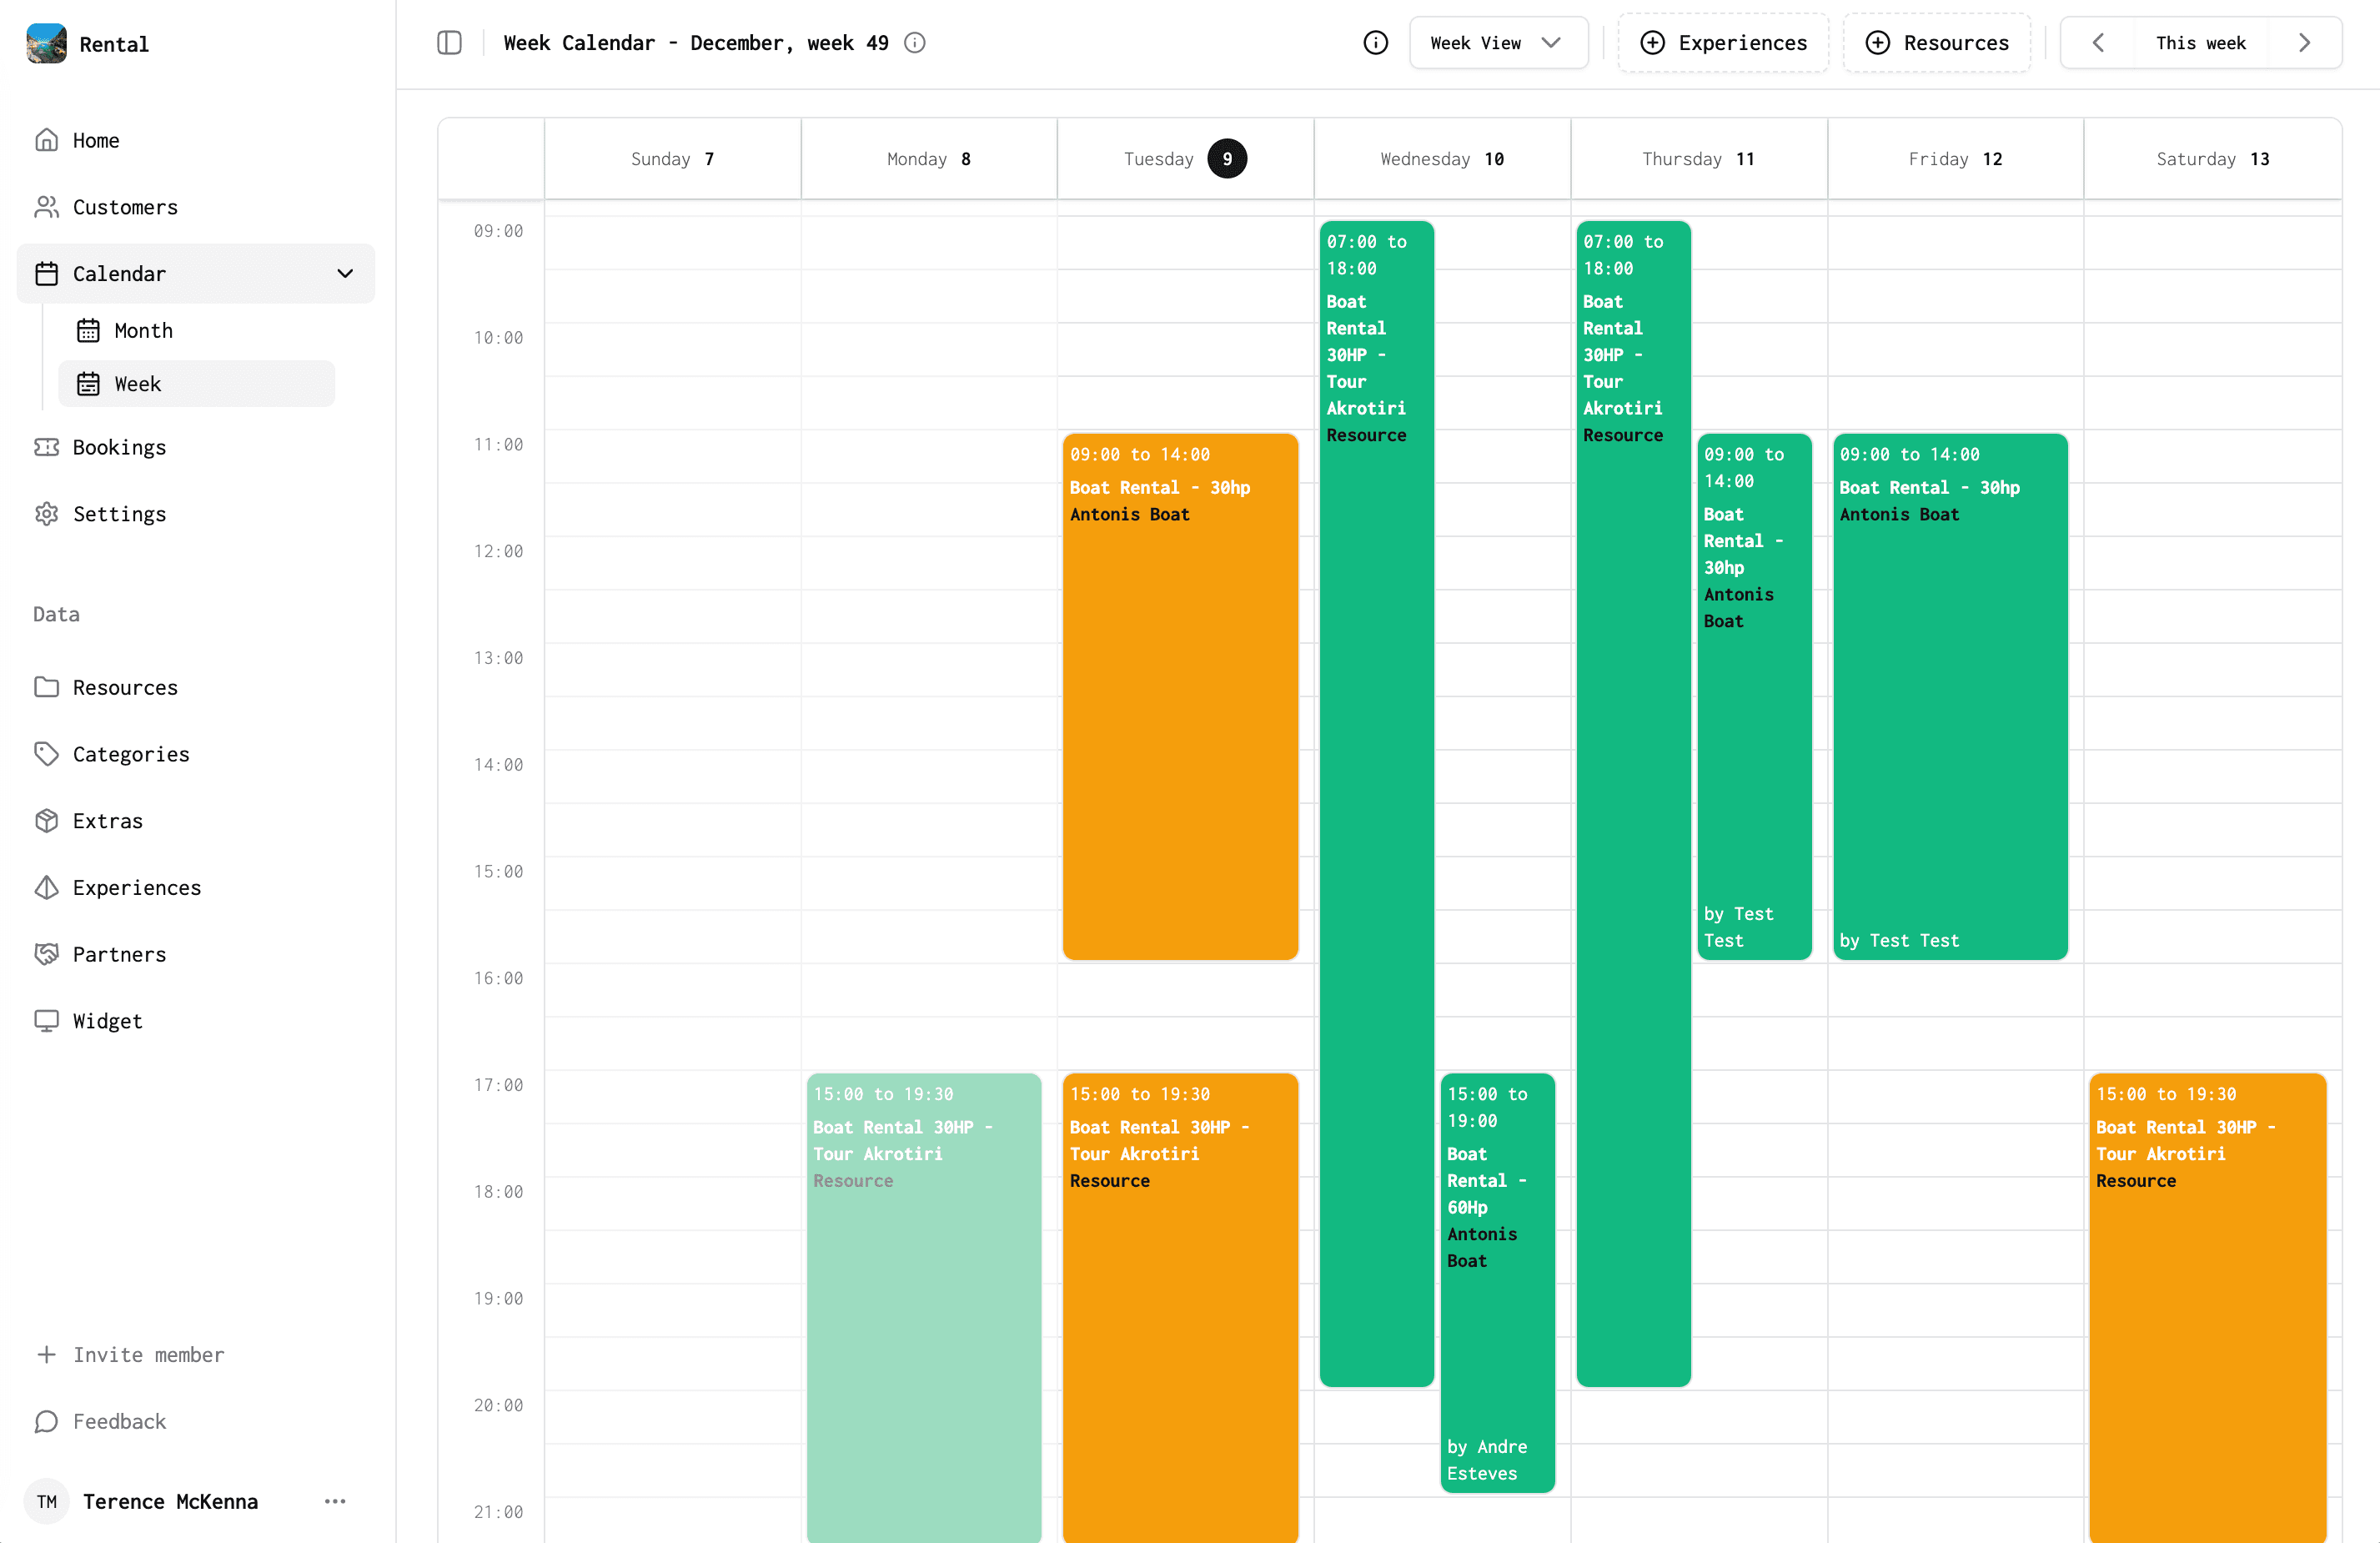Viewport: 2380px width, 1543px height.
Task: Open the Week View dropdown
Action: (1498, 42)
